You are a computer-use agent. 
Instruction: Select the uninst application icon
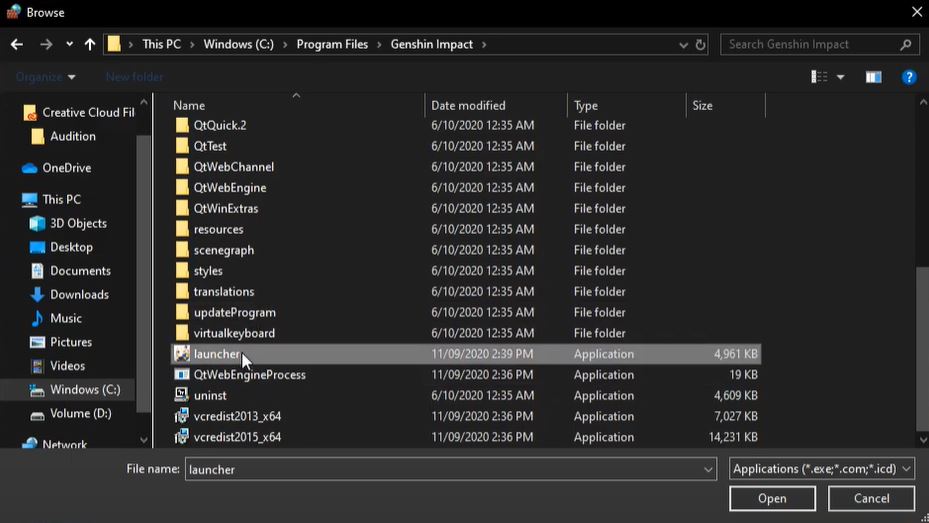point(182,395)
